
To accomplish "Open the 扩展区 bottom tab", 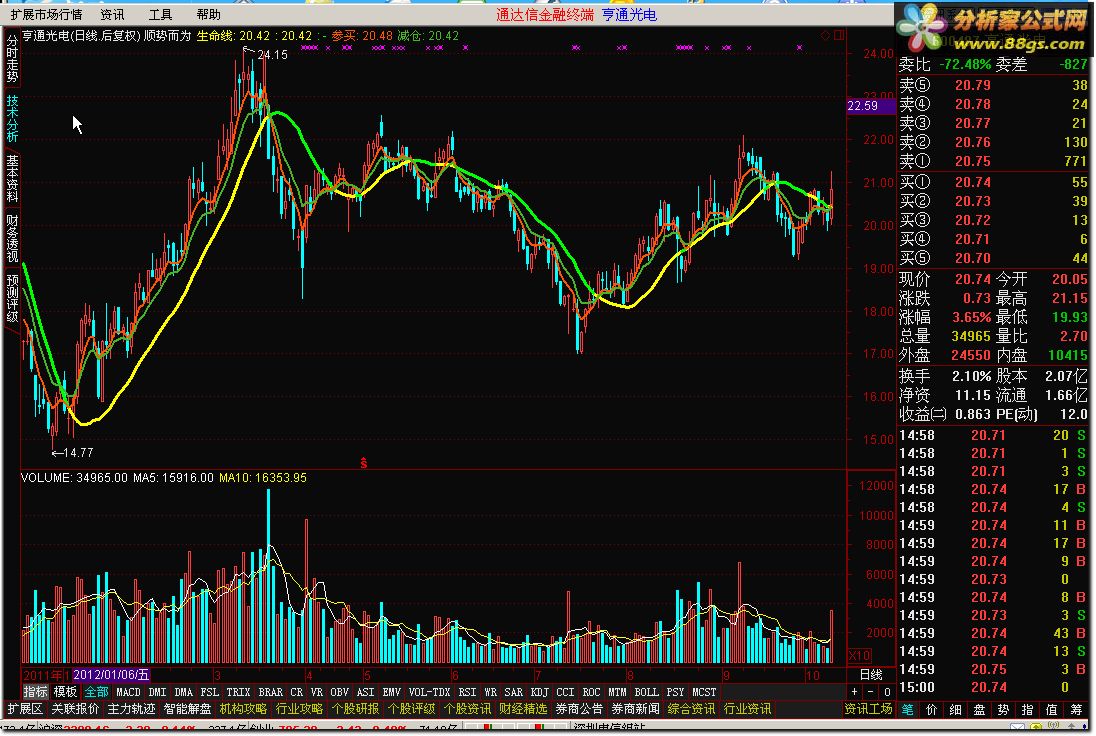I will [x=24, y=709].
